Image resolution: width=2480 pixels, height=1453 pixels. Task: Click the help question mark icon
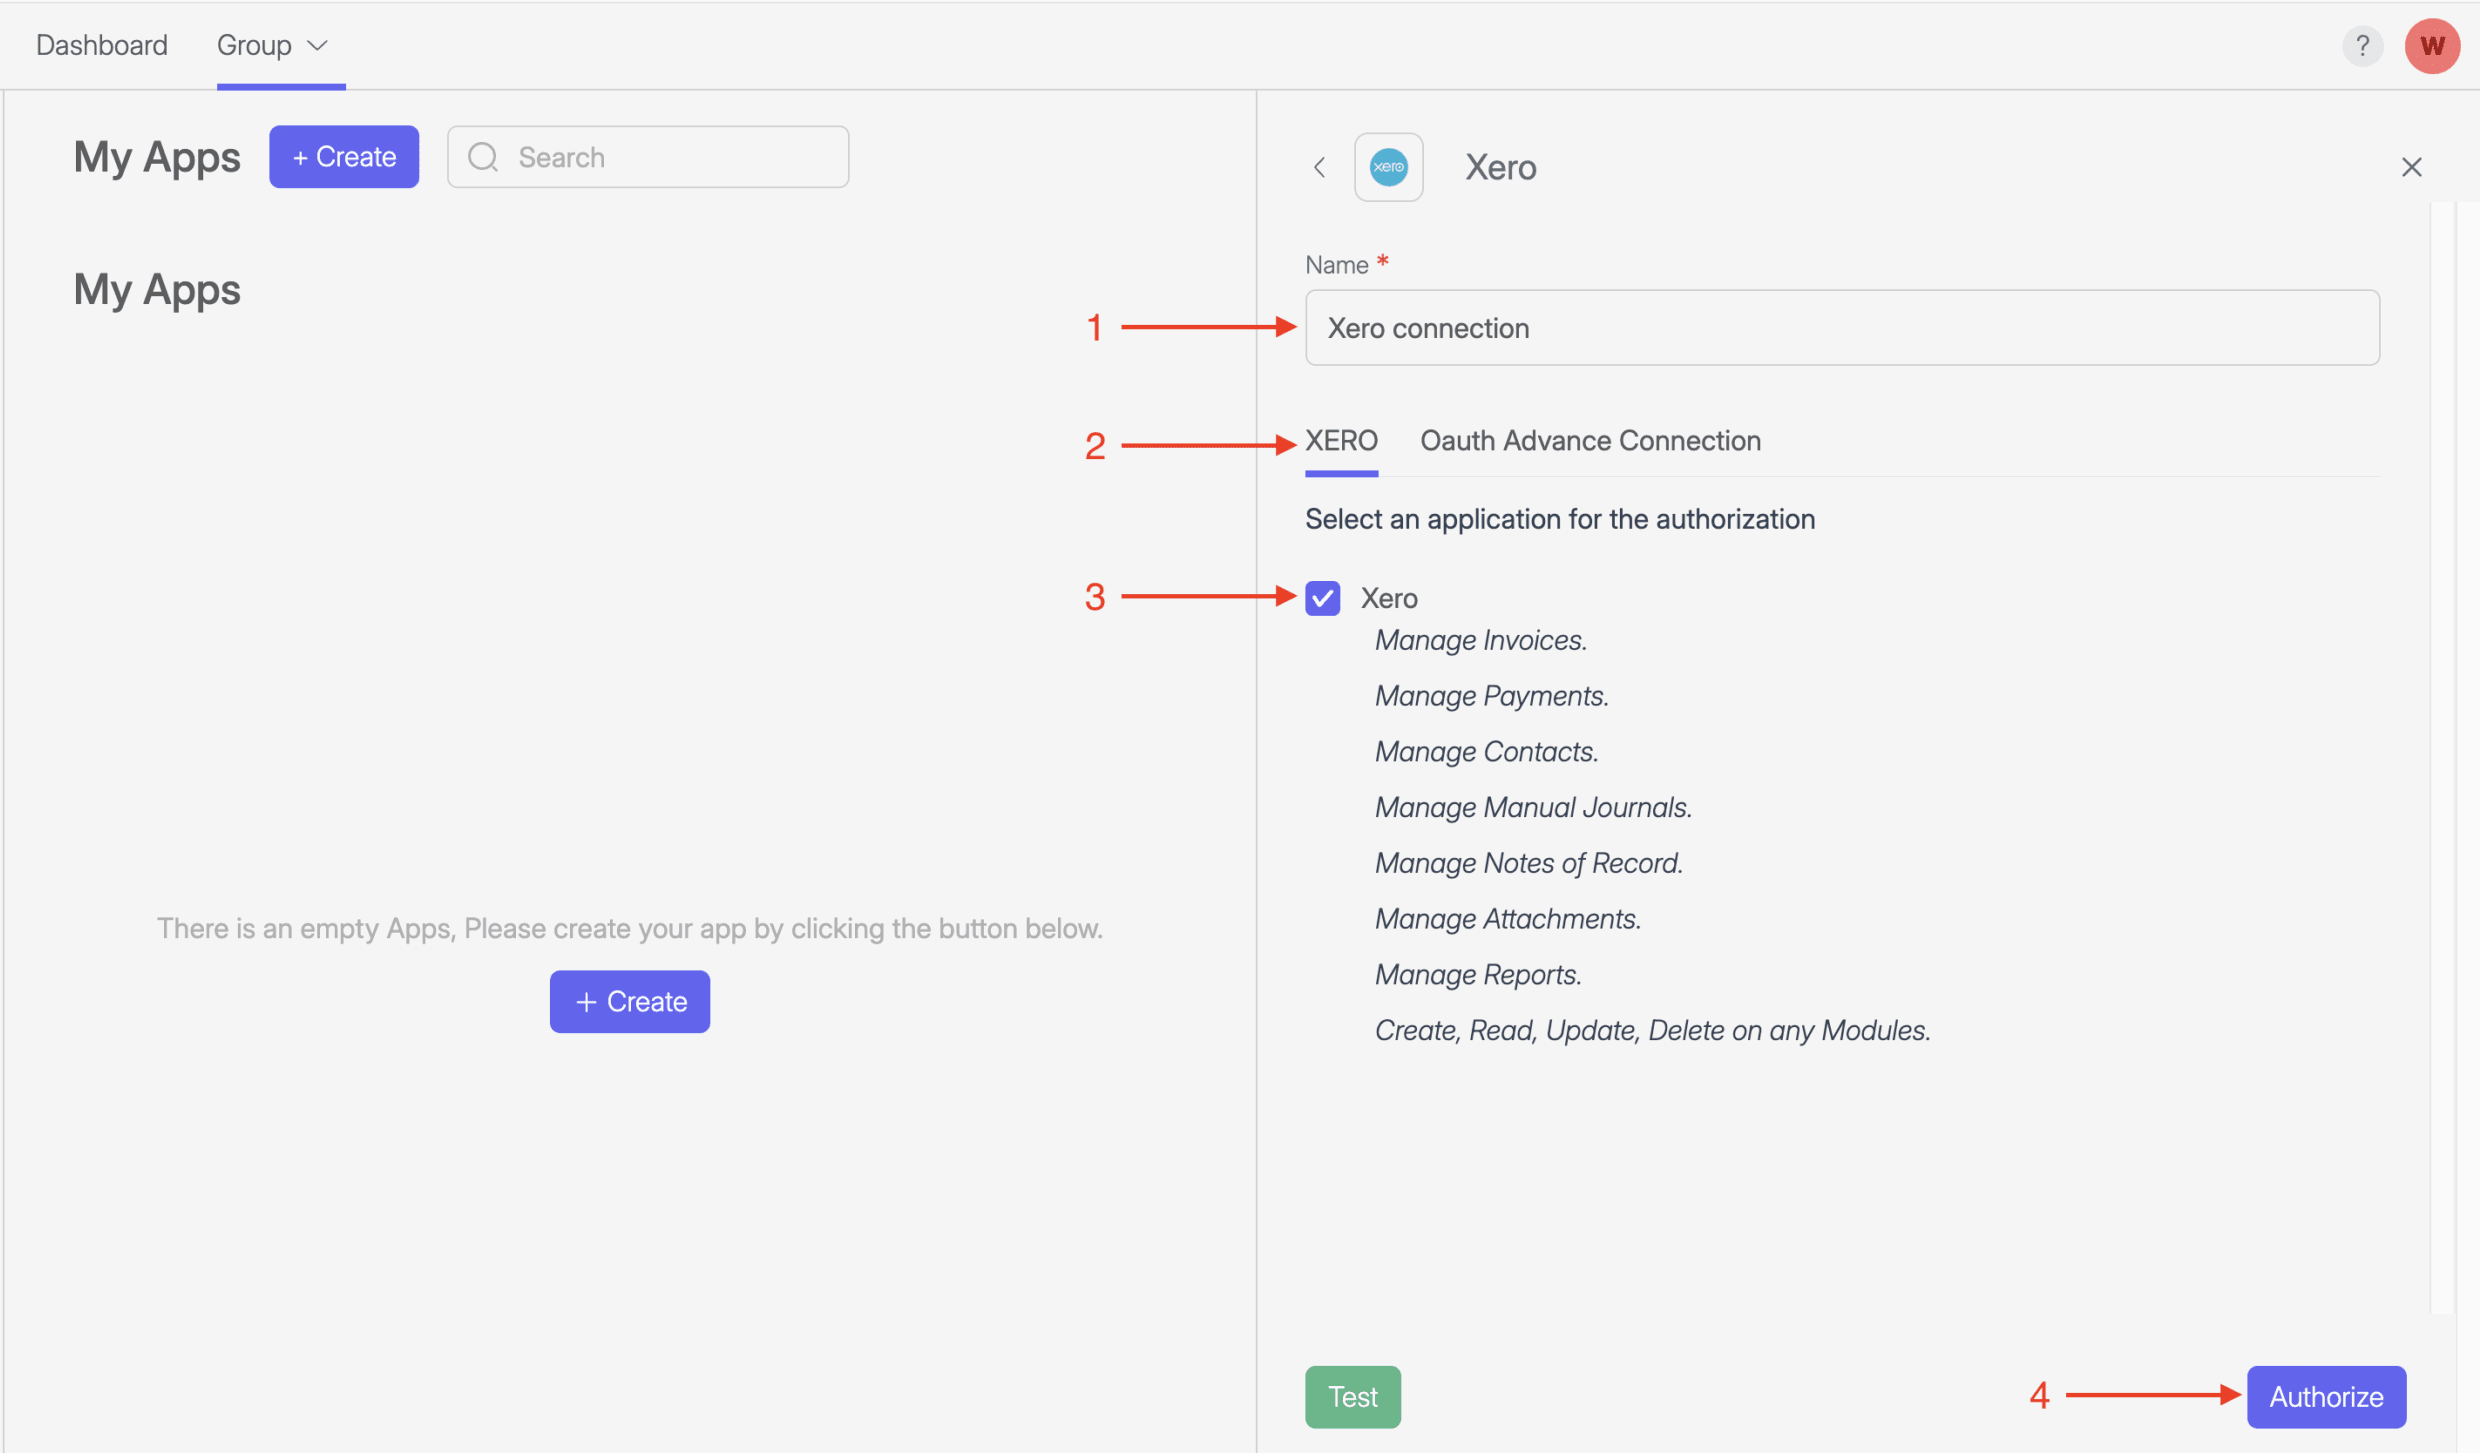click(2362, 46)
